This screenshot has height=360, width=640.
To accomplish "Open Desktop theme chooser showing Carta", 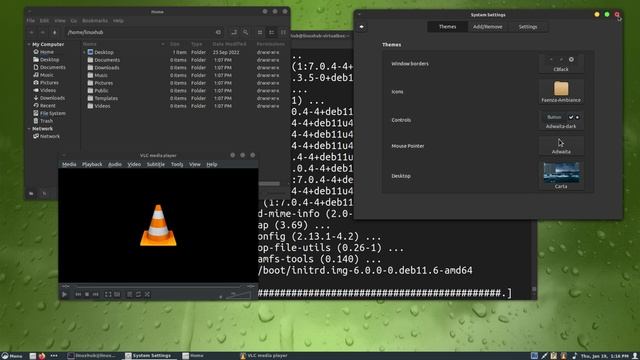I will [x=561, y=176].
